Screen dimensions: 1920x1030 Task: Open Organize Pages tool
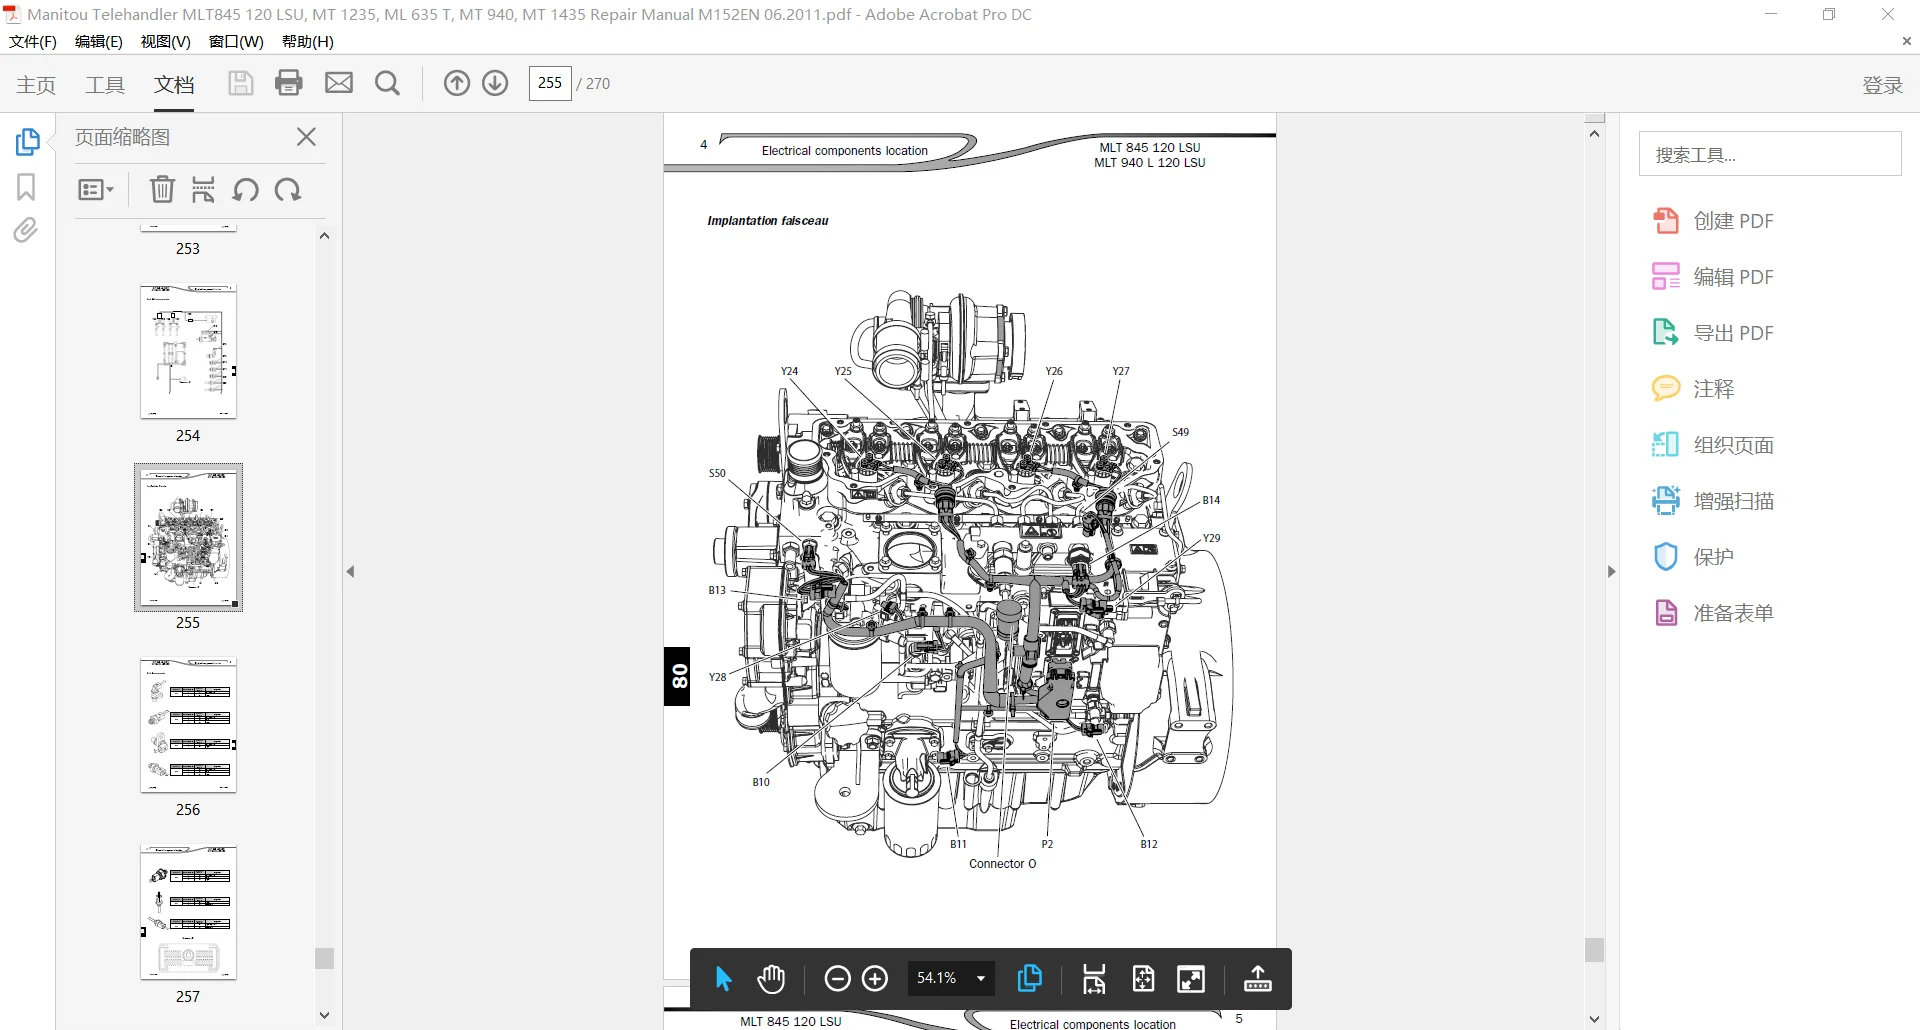click(1715, 445)
